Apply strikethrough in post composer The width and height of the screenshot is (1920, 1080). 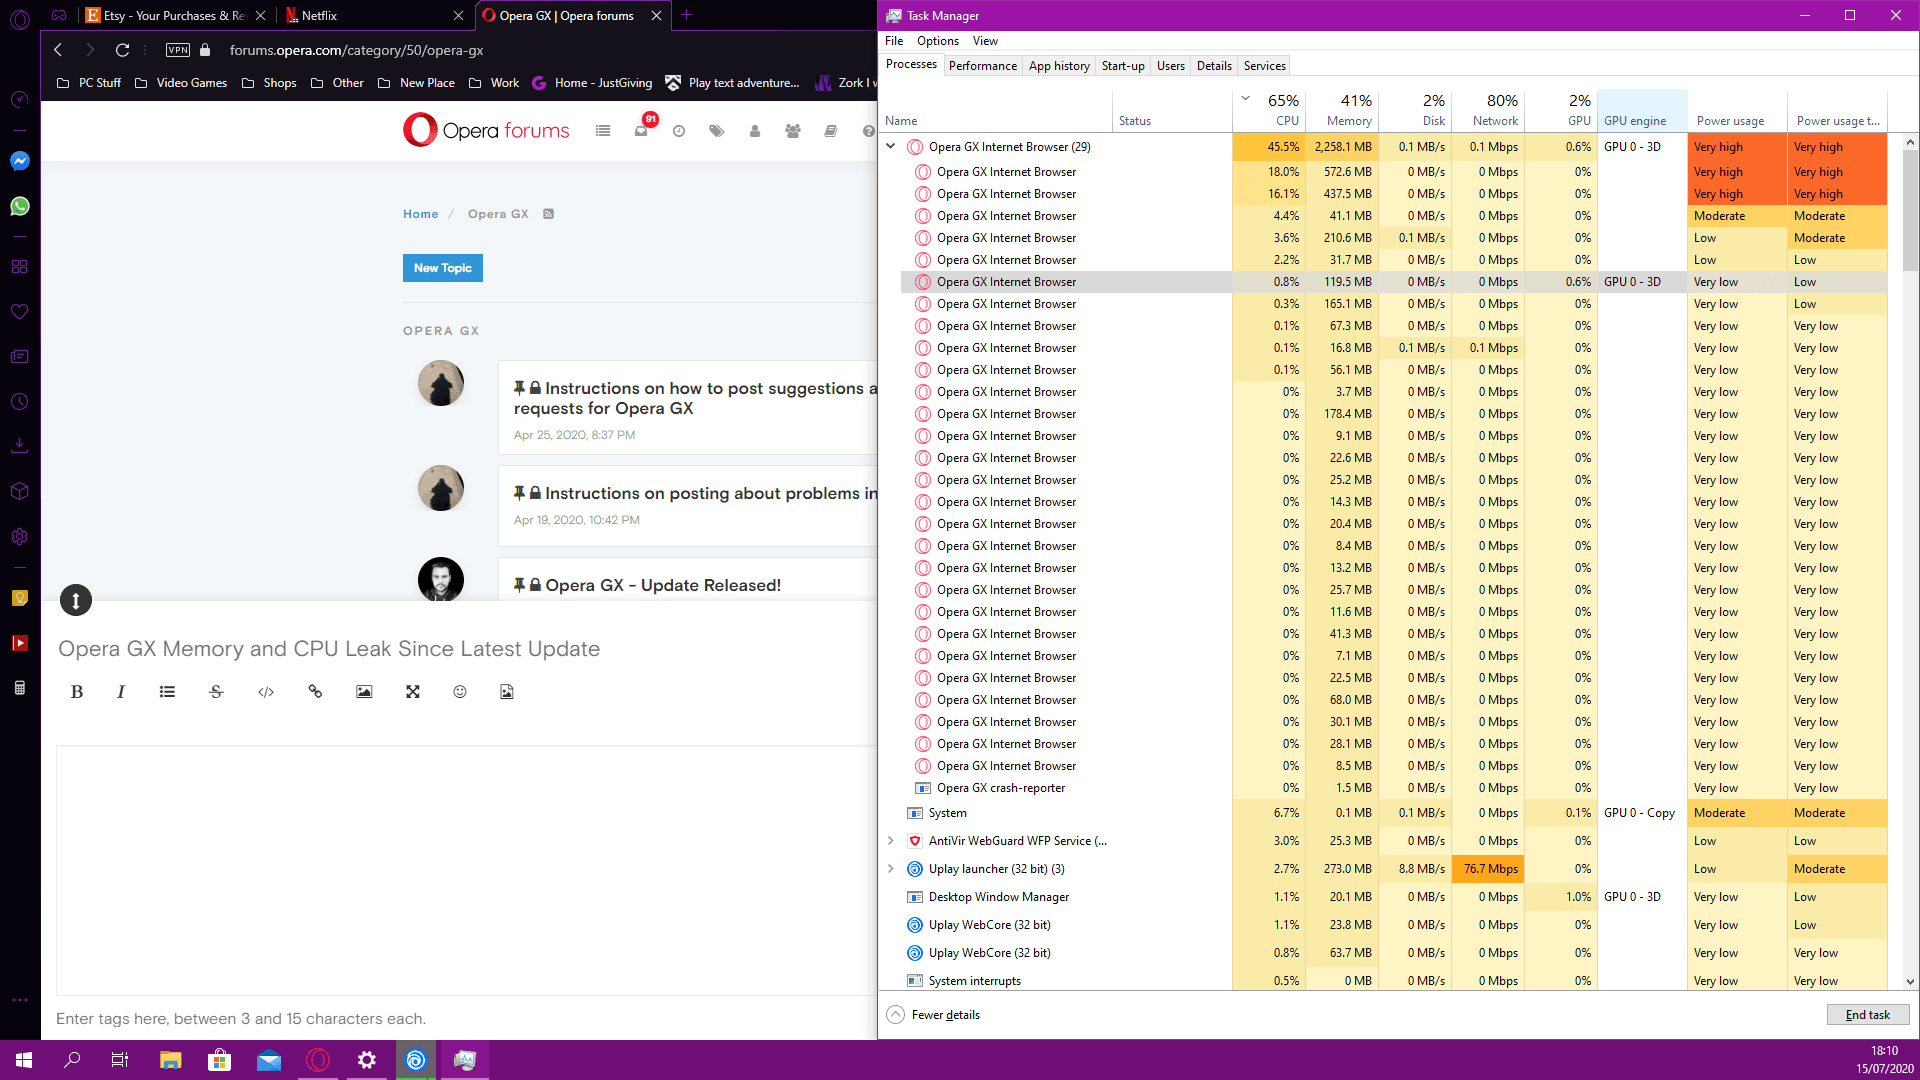216,692
